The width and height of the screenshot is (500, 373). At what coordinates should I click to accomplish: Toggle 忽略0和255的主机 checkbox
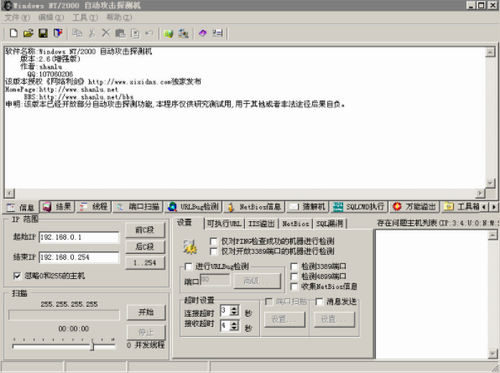click(x=17, y=276)
